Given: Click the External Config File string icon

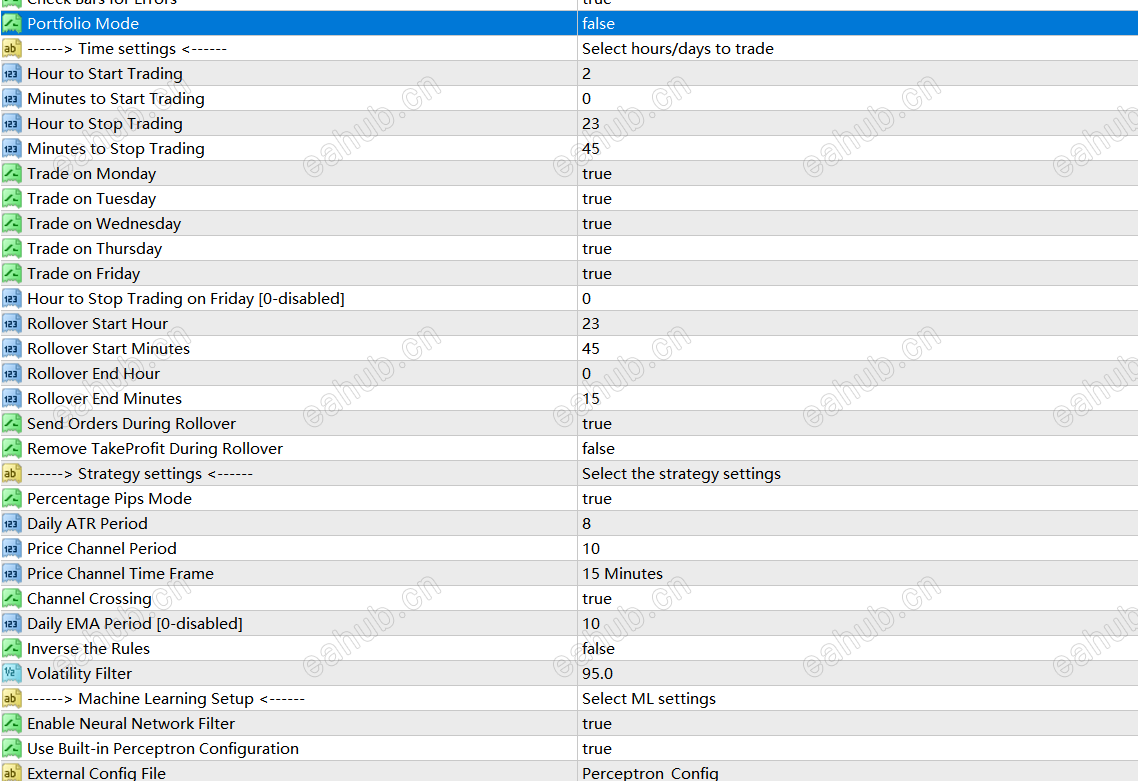Looking at the screenshot, I should (12, 772).
